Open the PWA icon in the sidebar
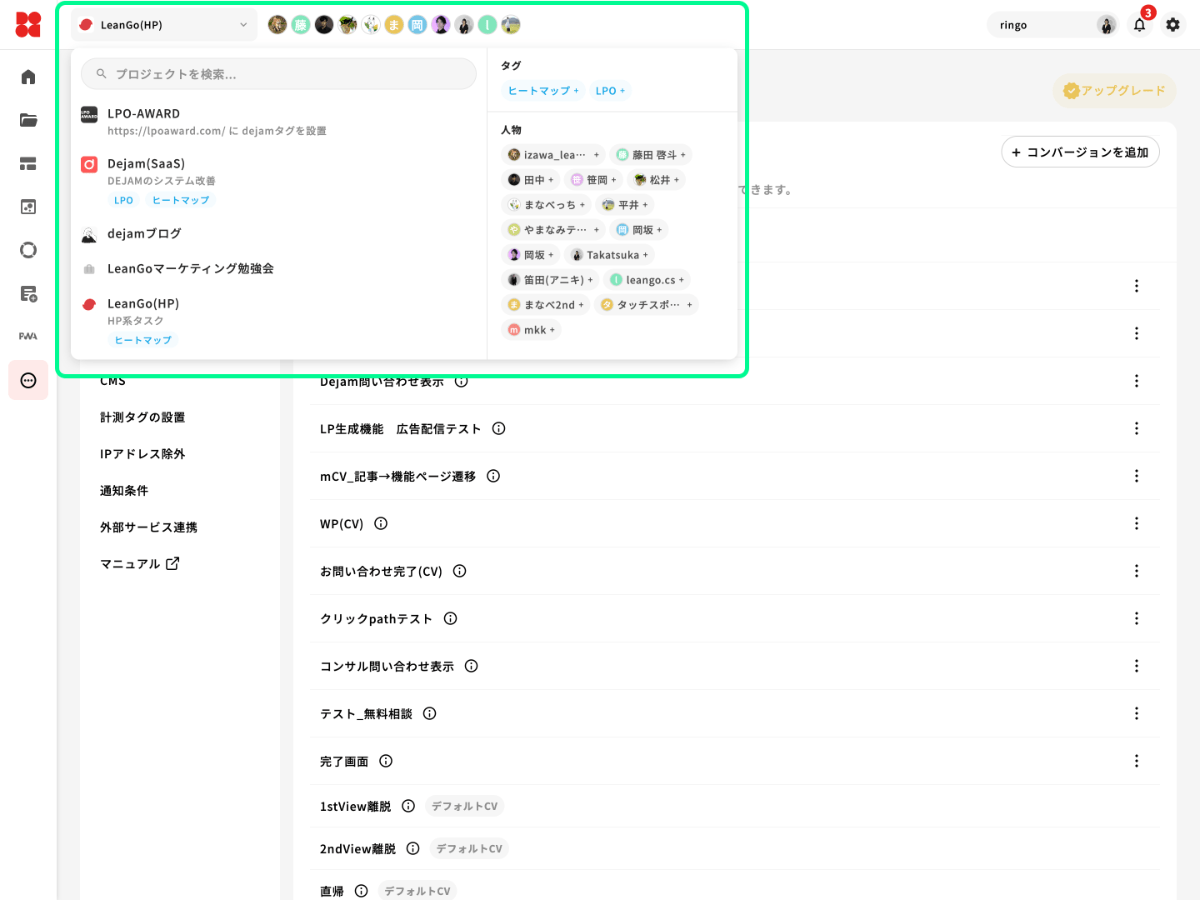 pos(28,337)
